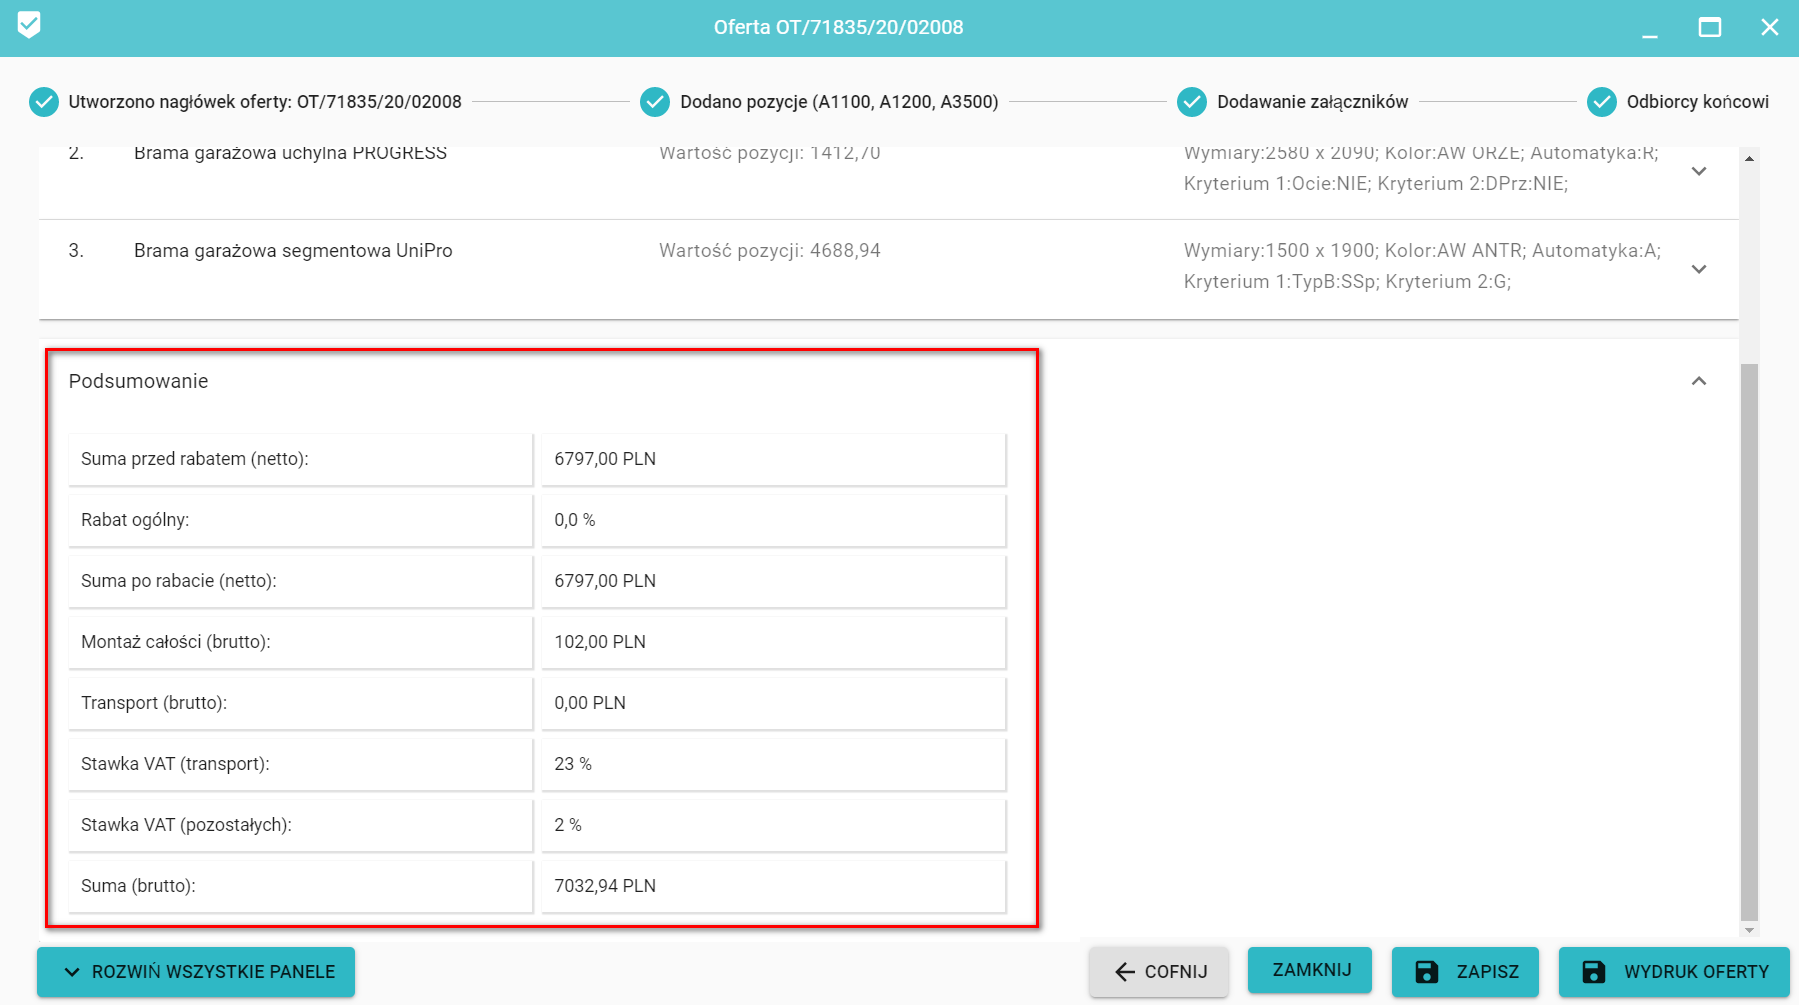Viewport: 1799px width, 1005px height.
Task: Click the floppy disk icon on WYDRUK OFERTY
Action: click(1594, 972)
